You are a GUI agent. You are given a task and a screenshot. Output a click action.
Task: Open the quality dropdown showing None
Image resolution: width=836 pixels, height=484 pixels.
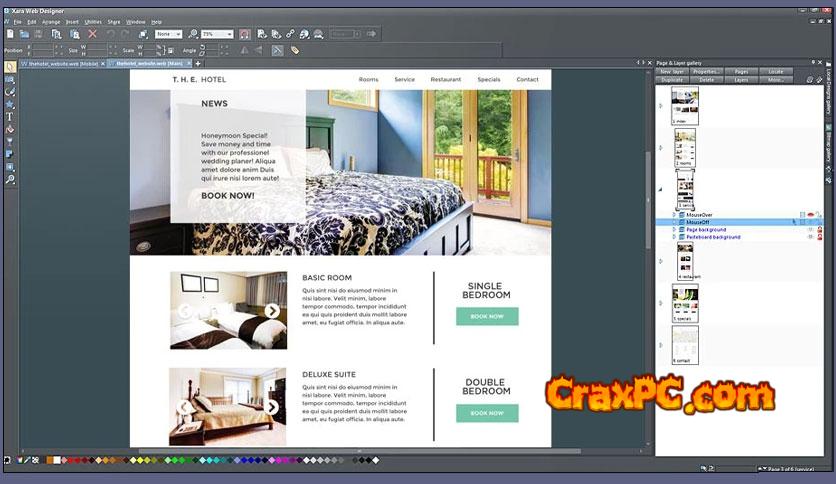pyautogui.click(x=177, y=34)
